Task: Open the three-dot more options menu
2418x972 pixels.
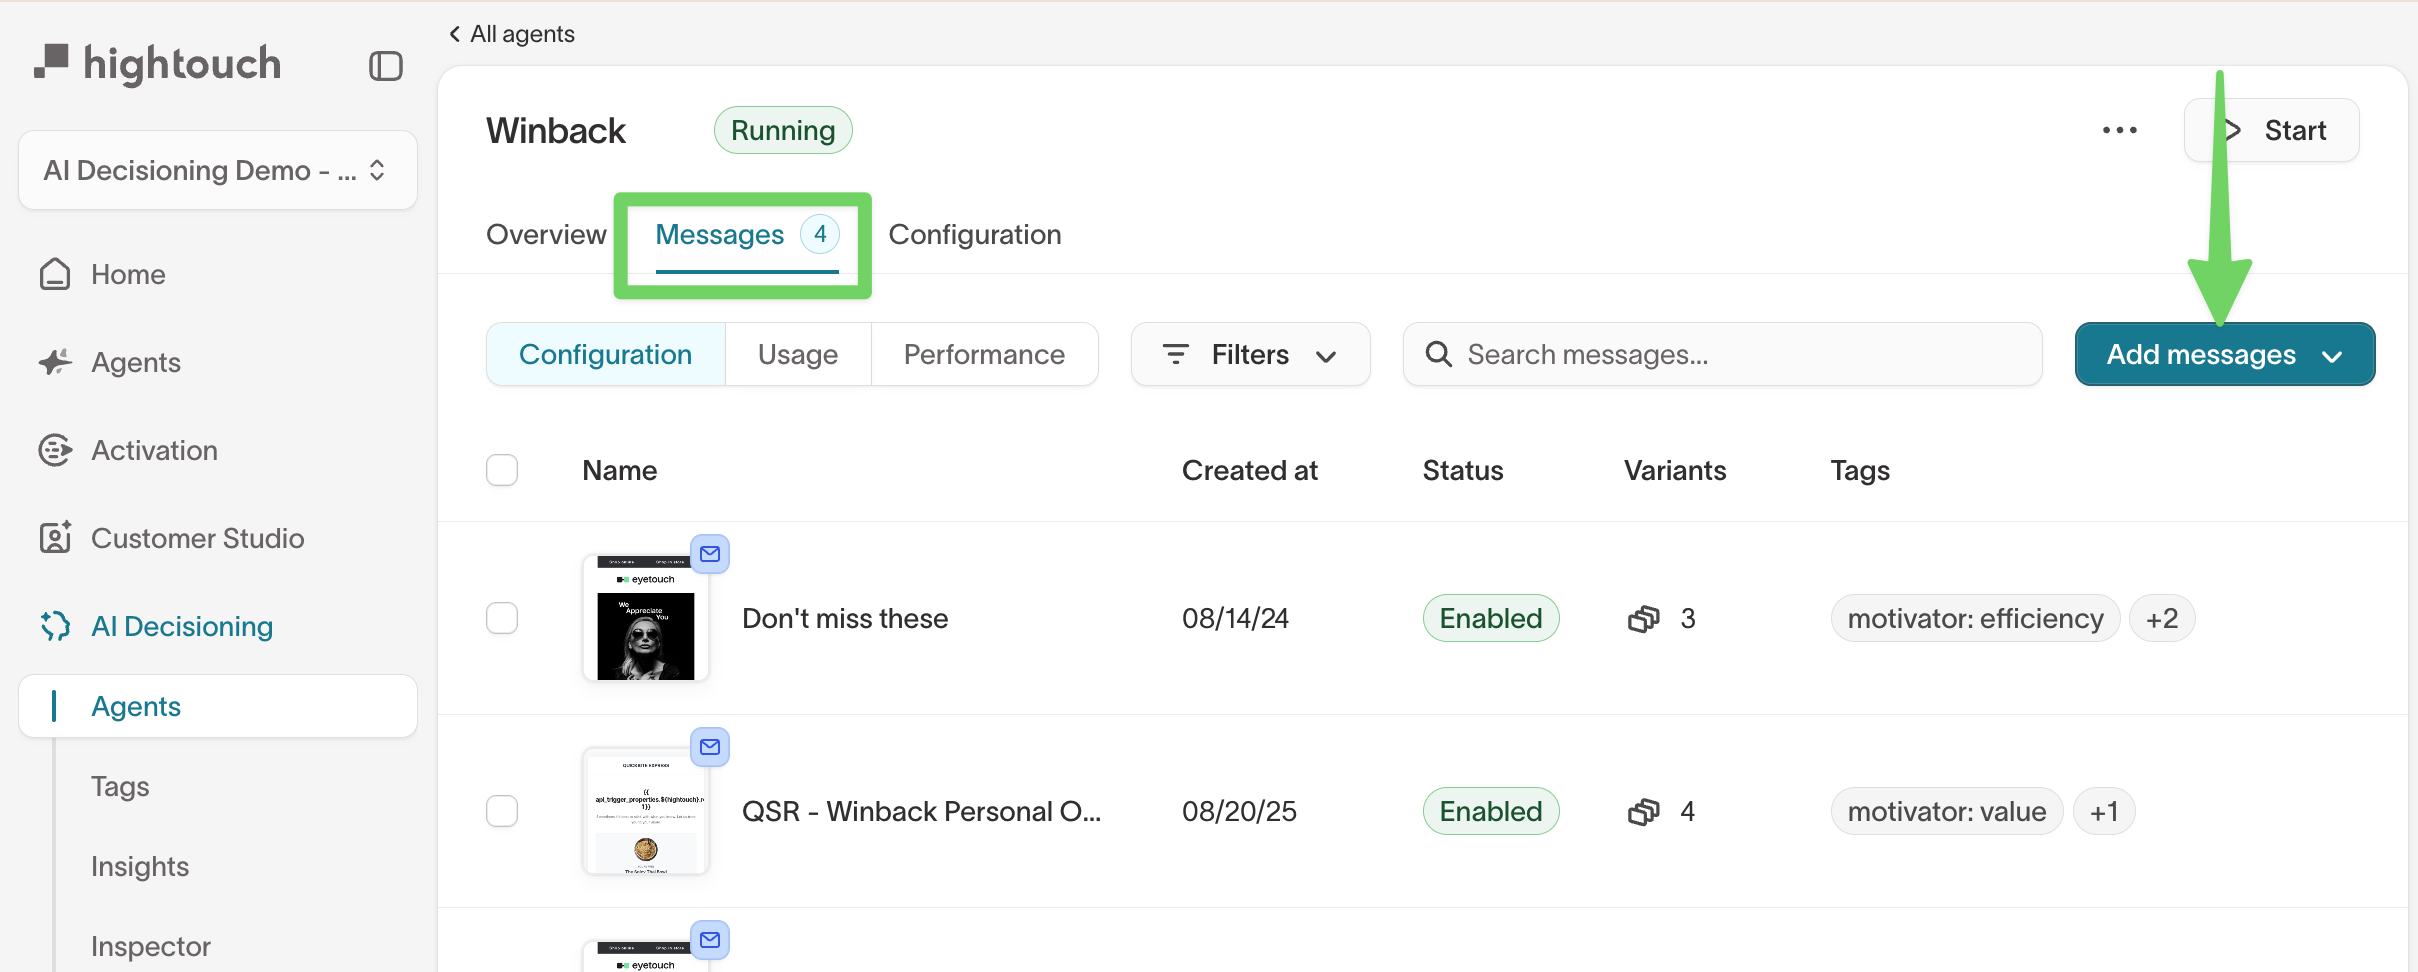Action: (2119, 130)
